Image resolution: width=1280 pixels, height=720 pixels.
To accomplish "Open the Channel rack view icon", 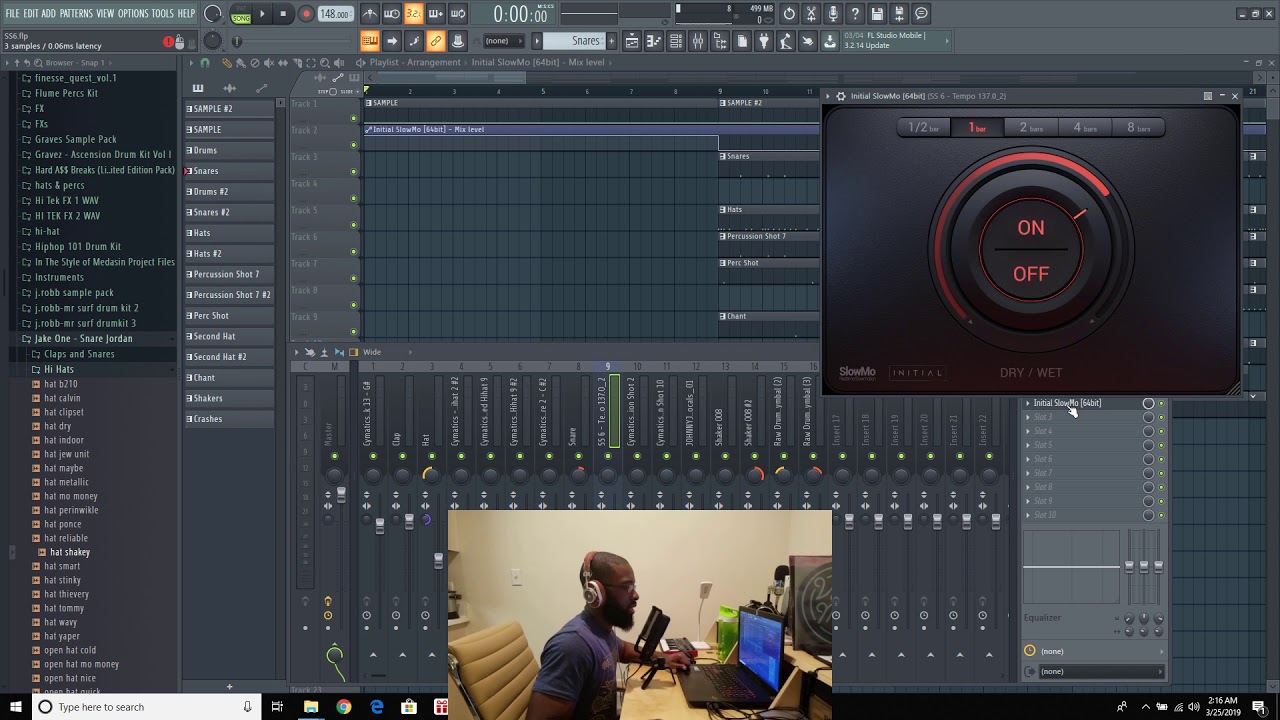I will [x=676, y=41].
